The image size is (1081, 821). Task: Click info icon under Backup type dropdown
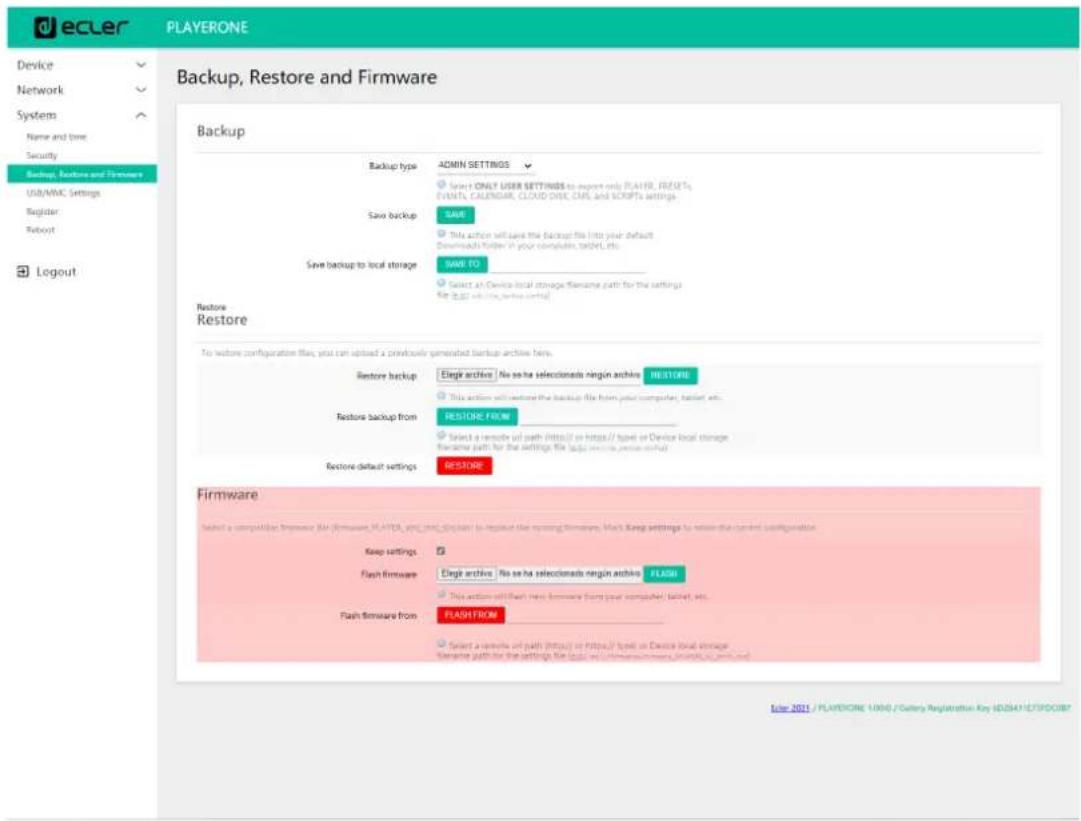[x=442, y=185]
